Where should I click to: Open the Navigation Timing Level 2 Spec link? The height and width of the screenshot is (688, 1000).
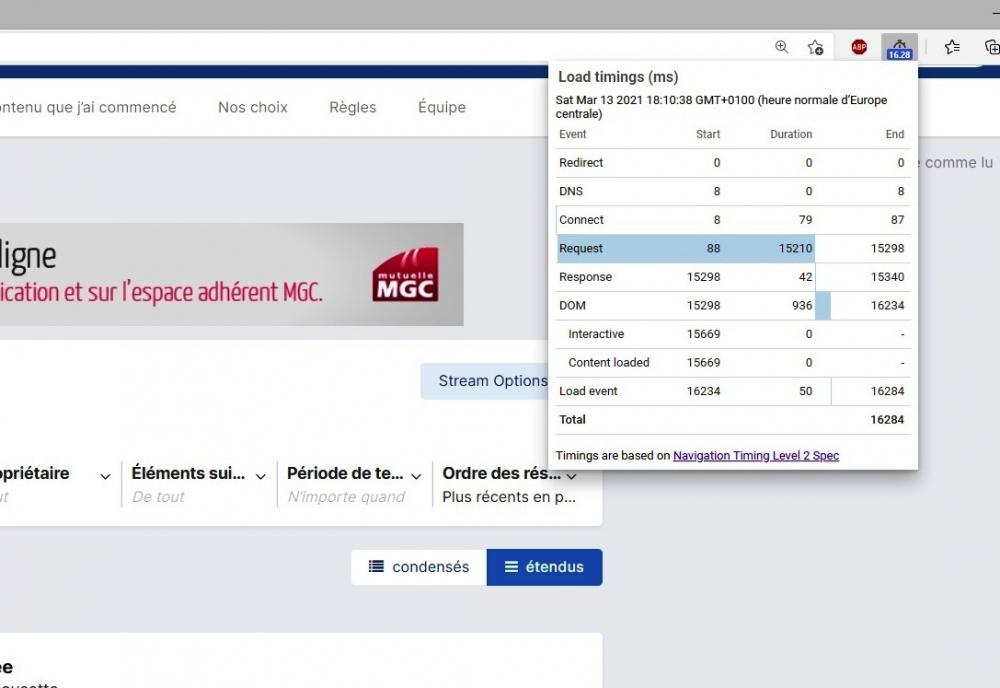coord(756,456)
